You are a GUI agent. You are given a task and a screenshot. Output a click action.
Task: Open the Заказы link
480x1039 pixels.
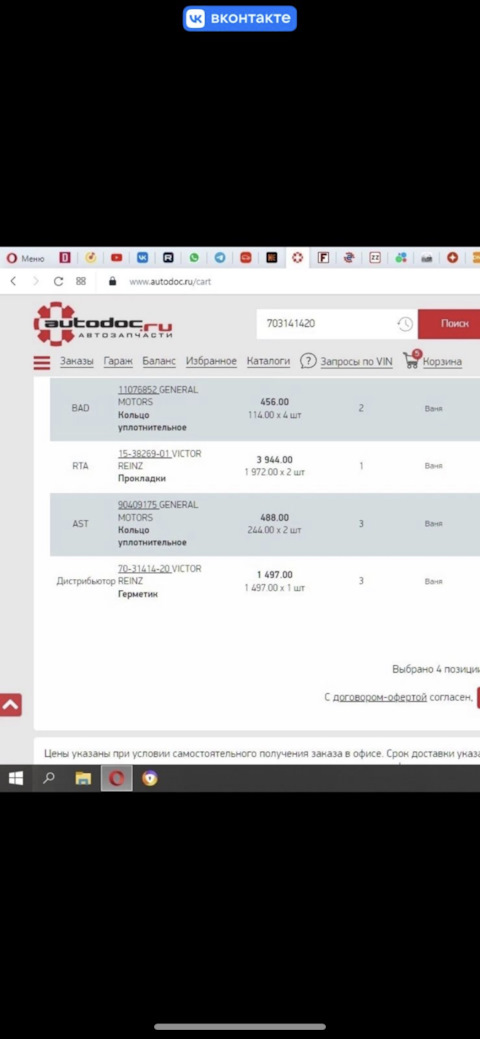click(x=77, y=361)
